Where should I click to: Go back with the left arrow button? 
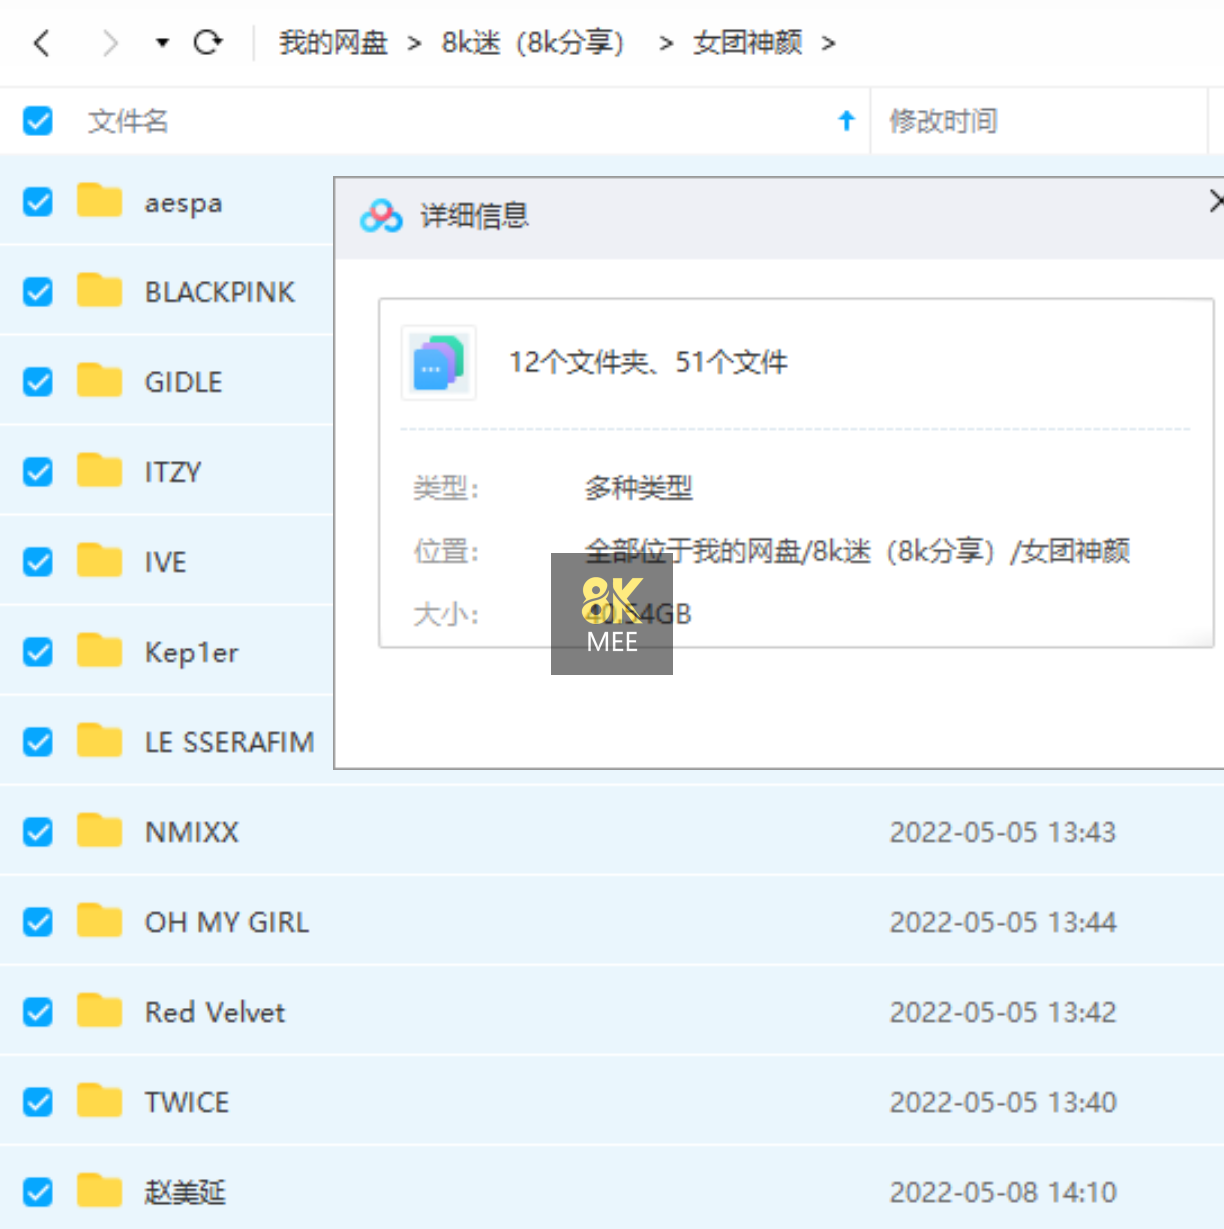click(x=42, y=43)
